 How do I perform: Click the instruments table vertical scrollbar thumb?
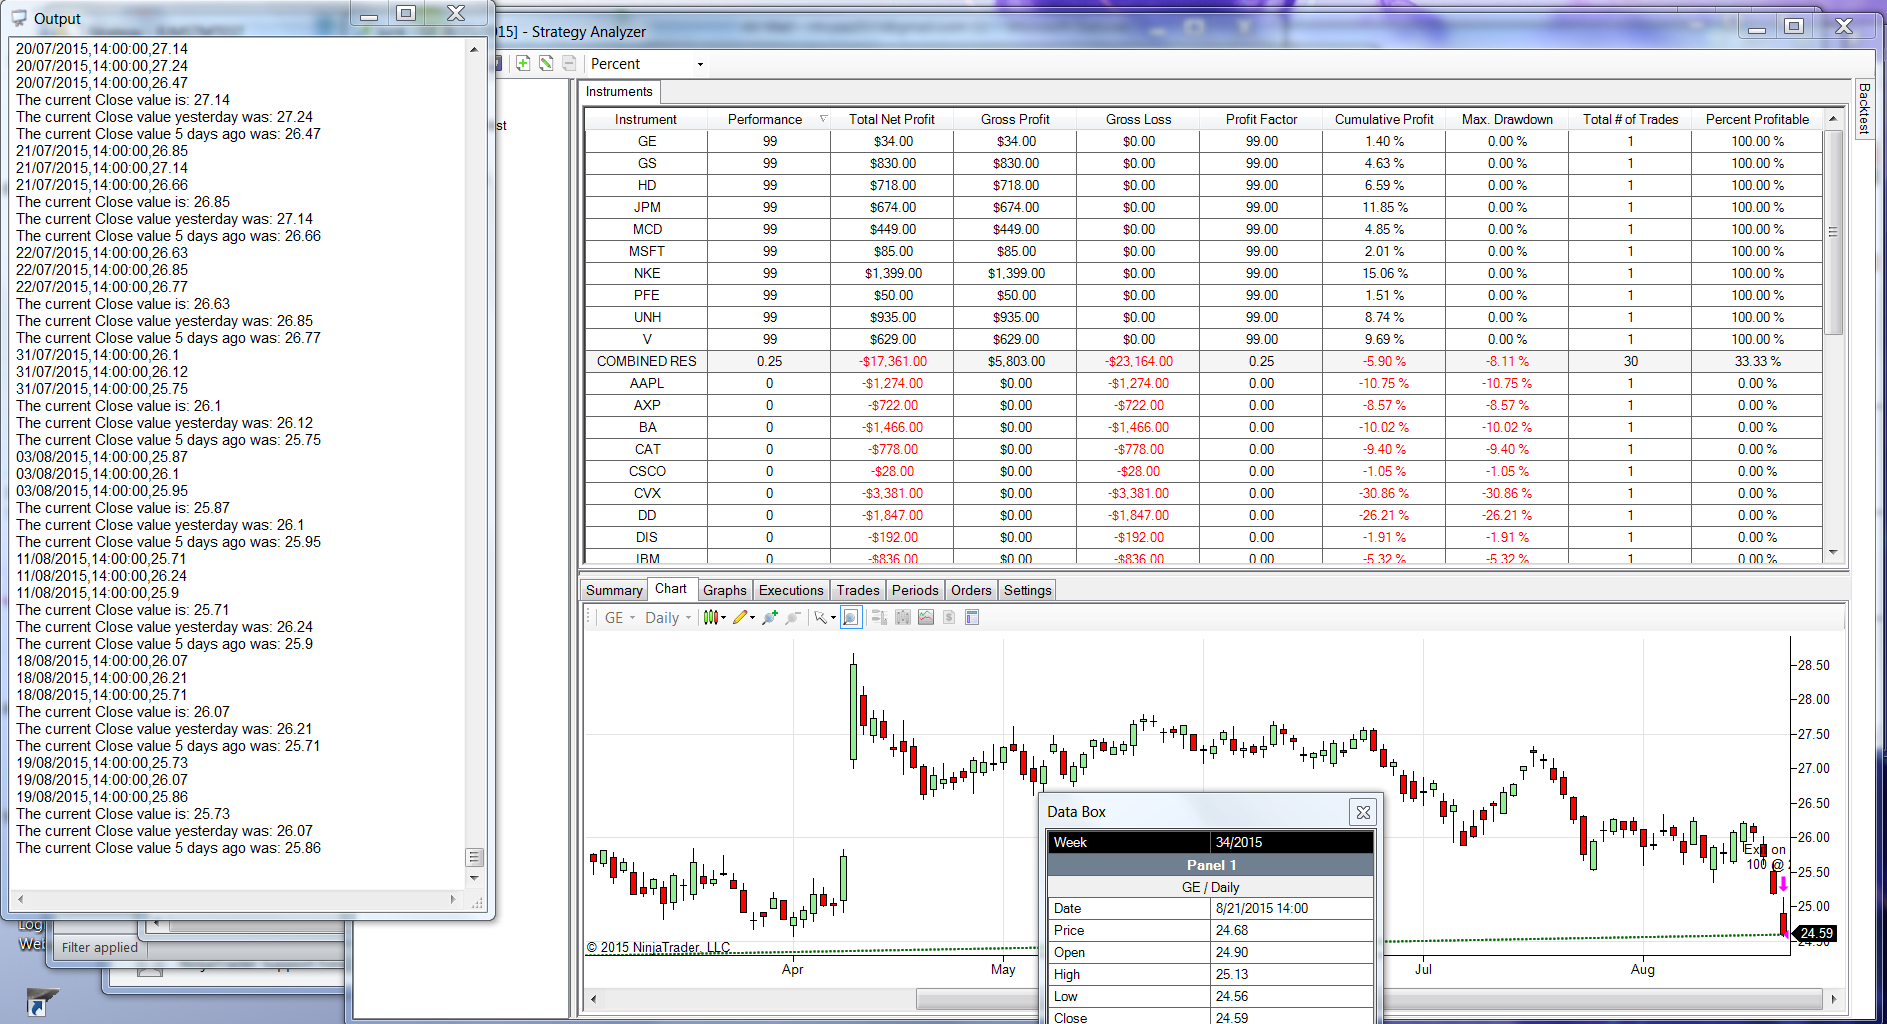coord(1833,232)
